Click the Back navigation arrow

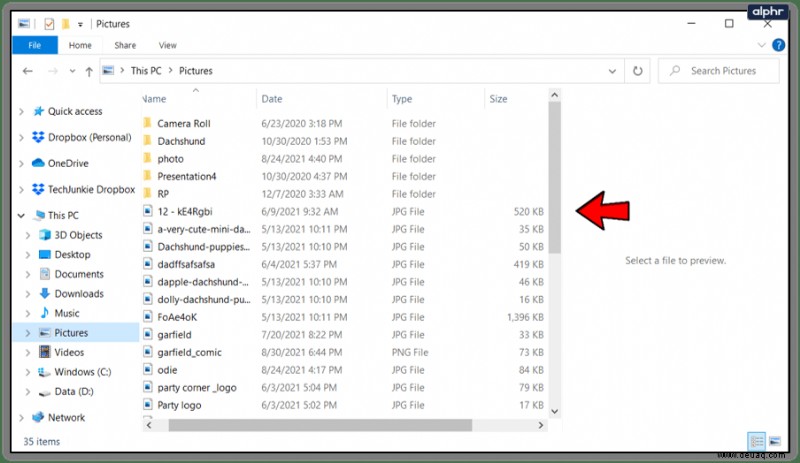[x=28, y=71]
